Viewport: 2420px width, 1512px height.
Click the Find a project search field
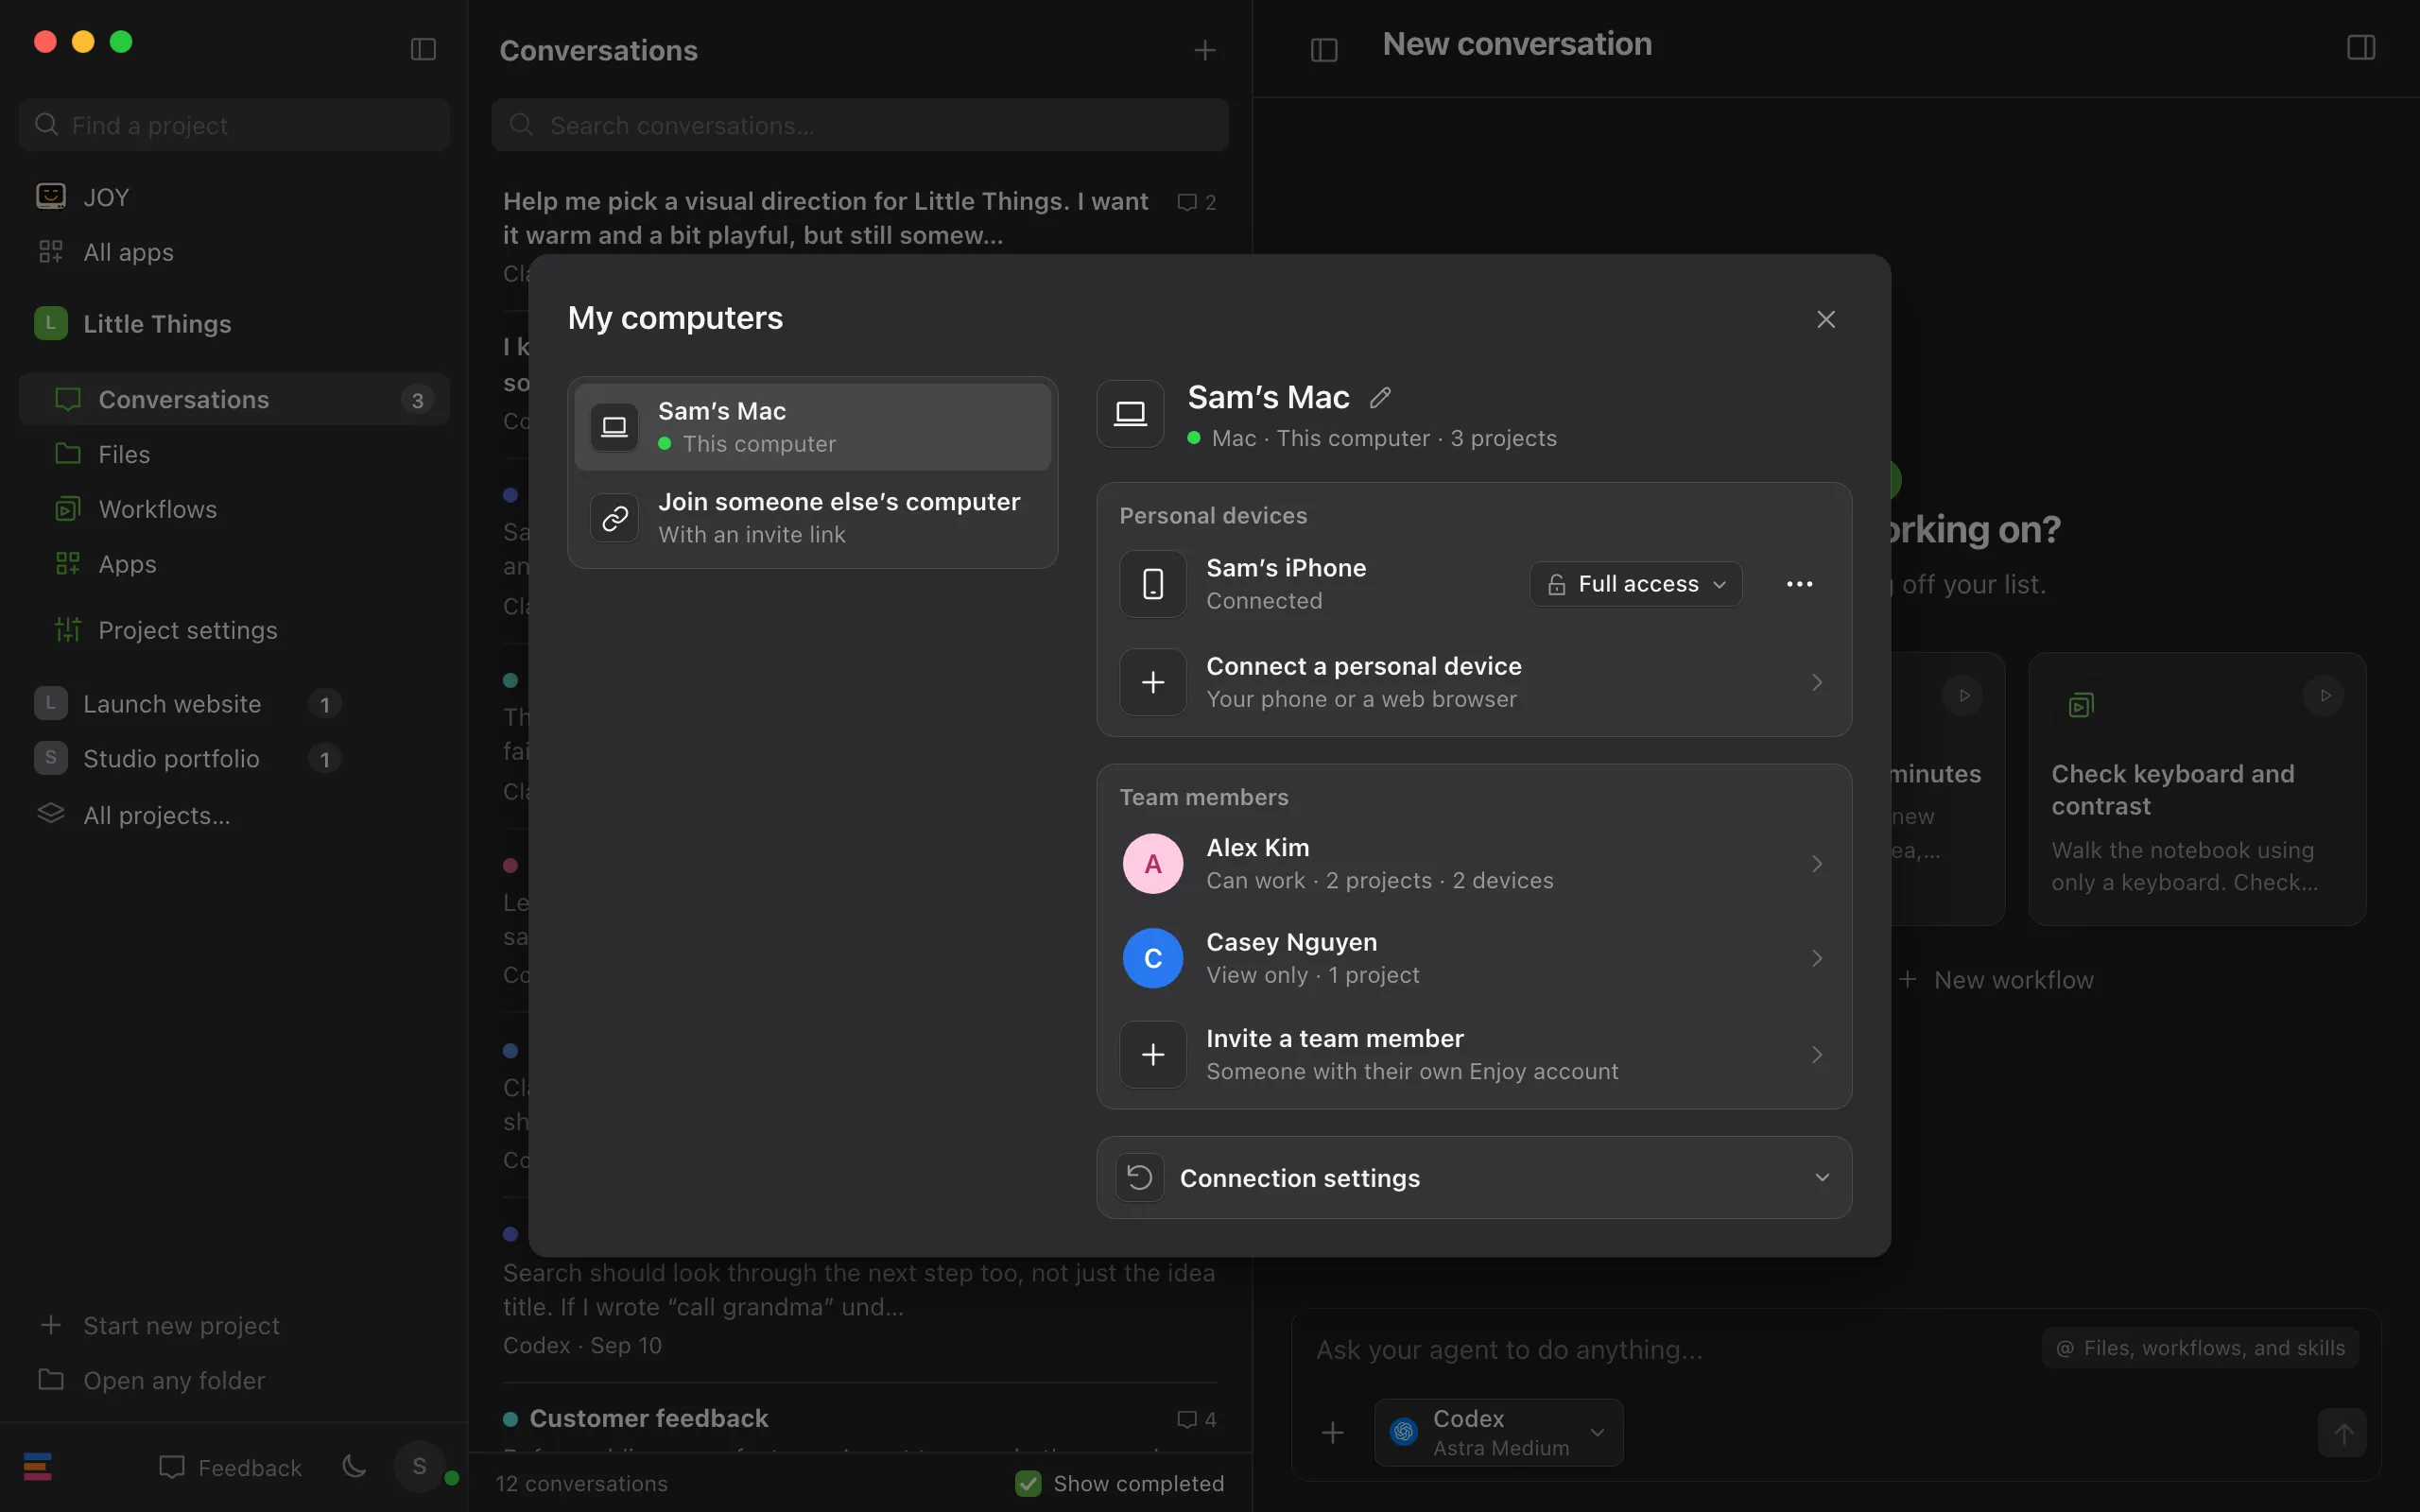point(234,125)
